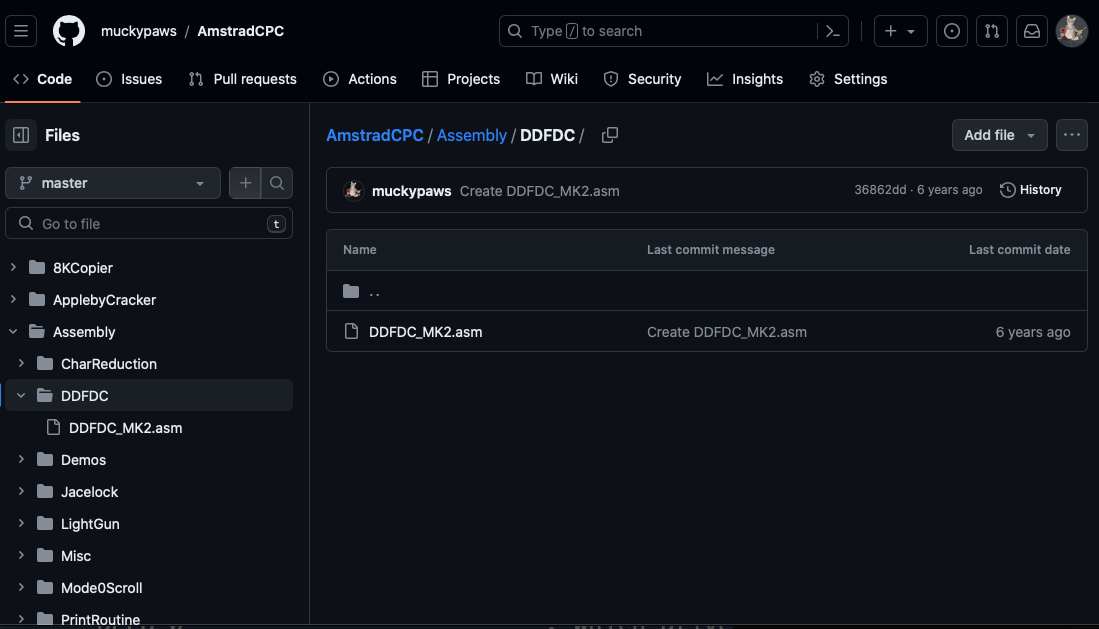Screen dimensions: 1099x629
Task: Go to AmstradCPC root in breadcrumb
Action: (x=375, y=135)
